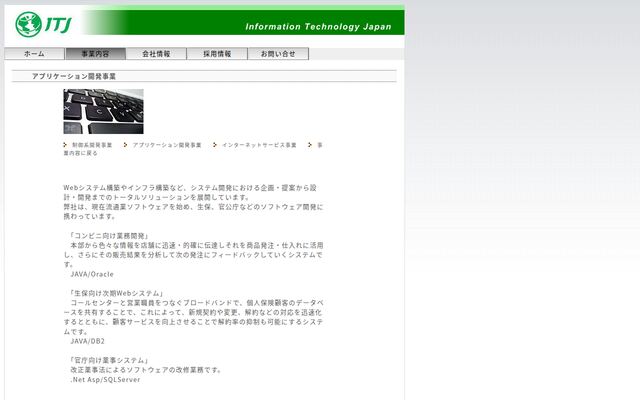Click the 「官庁向け薬事システム」 heading

coord(108,360)
